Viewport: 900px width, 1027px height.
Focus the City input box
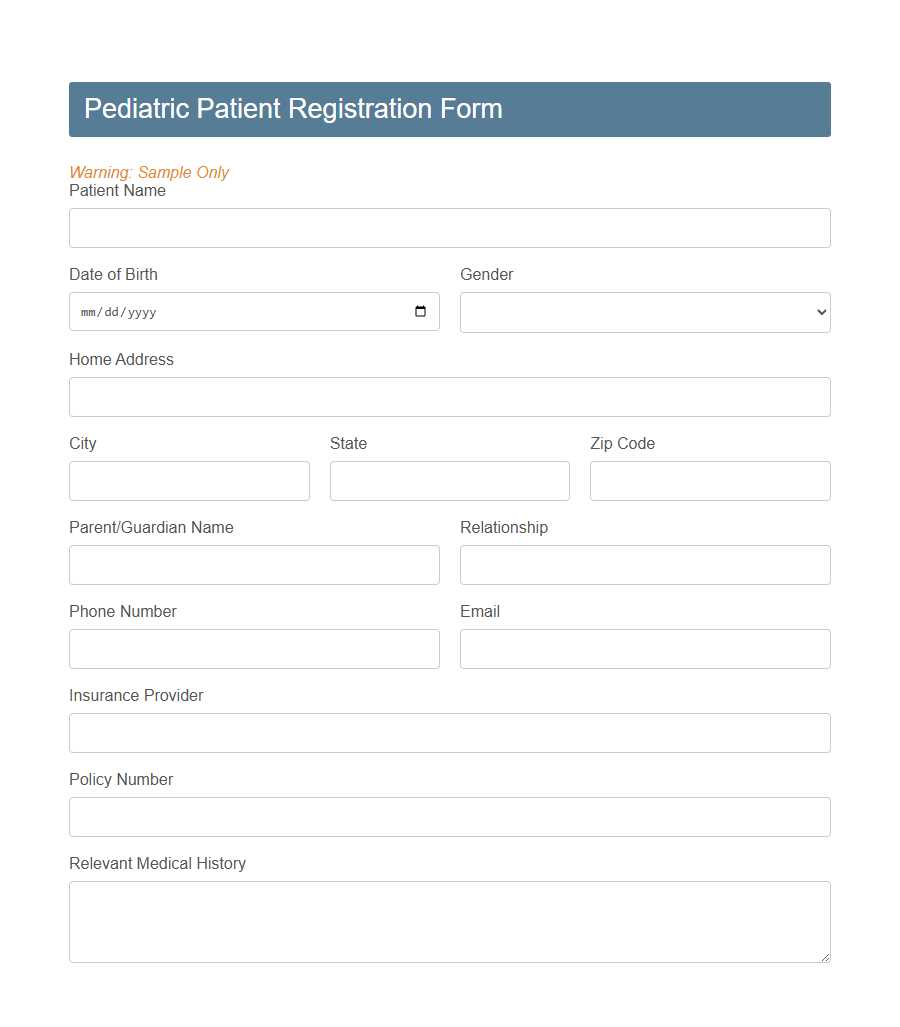[189, 481]
